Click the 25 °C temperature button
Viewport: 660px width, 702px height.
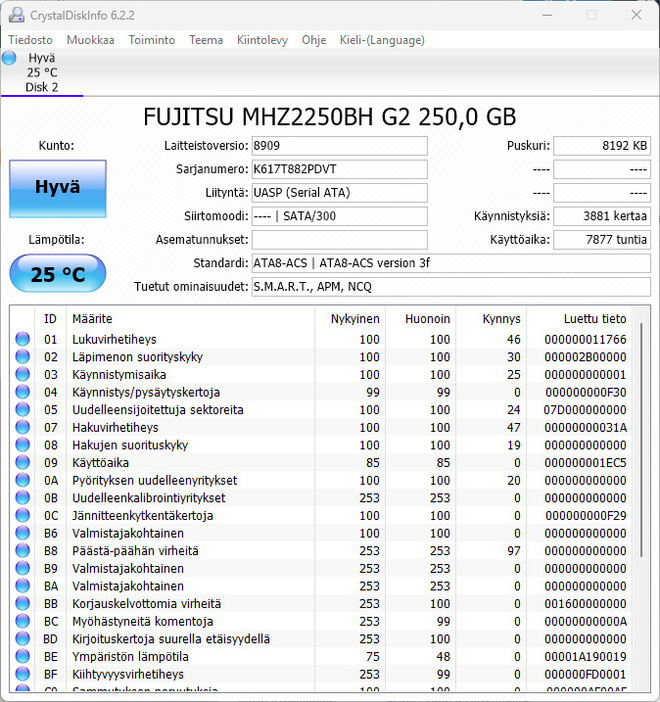58,274
